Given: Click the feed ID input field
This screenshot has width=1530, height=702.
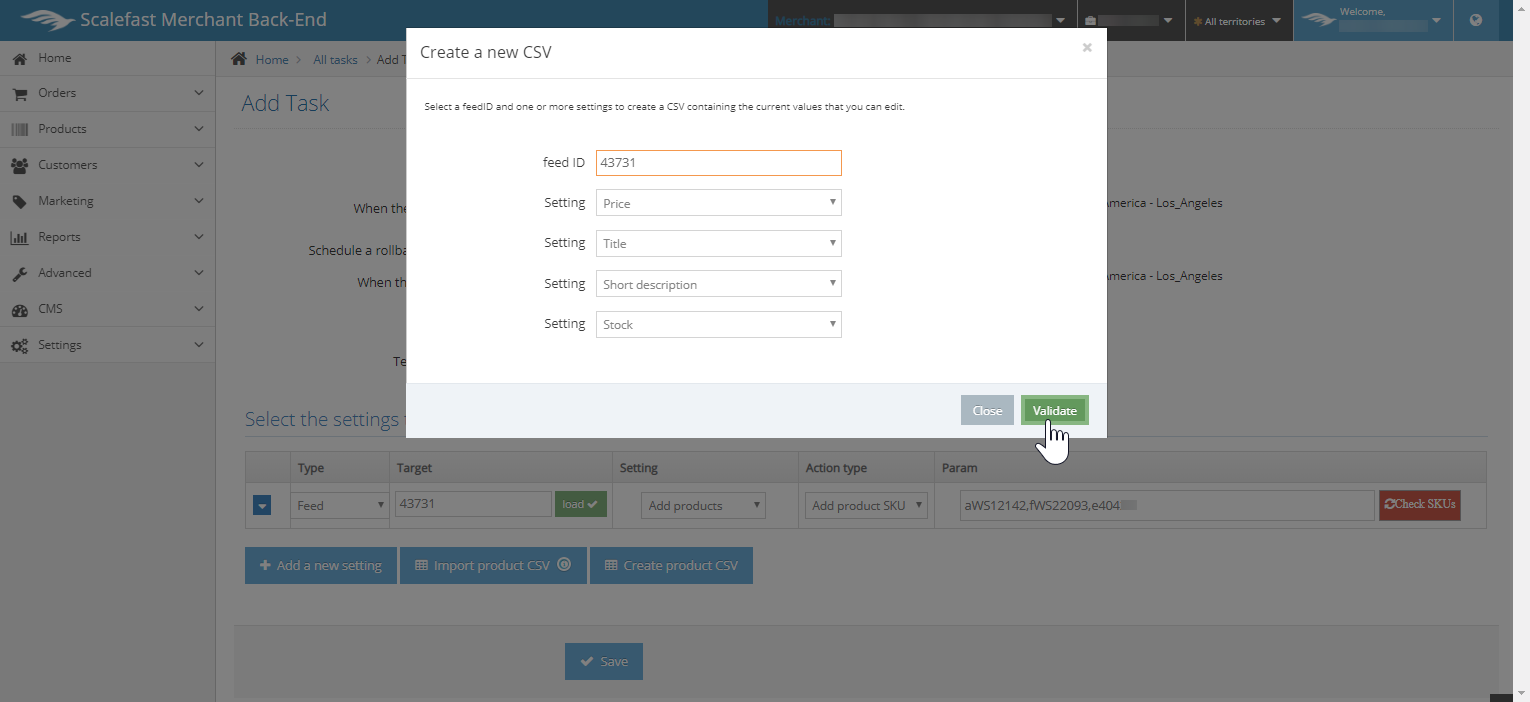Looking at the screenshot, I should [718, 163].
